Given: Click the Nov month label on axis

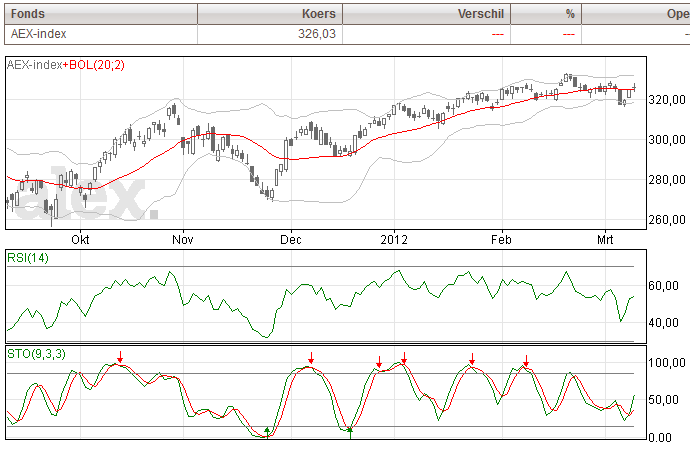Looking at the screenshot, I should [x=183, y=239].
